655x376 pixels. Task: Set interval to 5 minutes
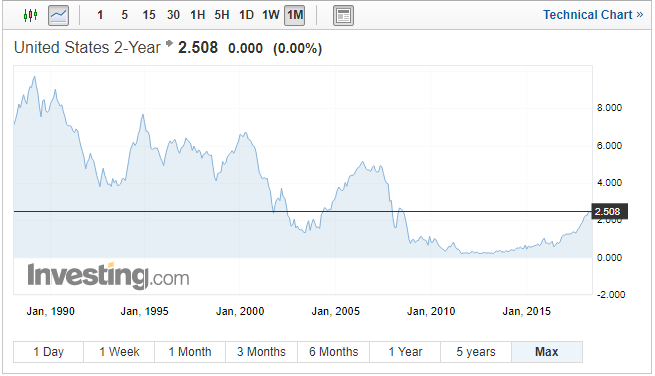click(x=124, y=15)
